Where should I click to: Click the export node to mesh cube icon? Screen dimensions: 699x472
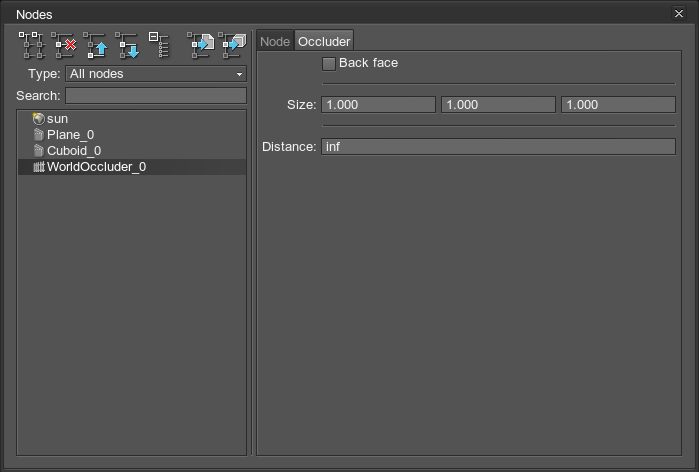[x=232, y=45]
